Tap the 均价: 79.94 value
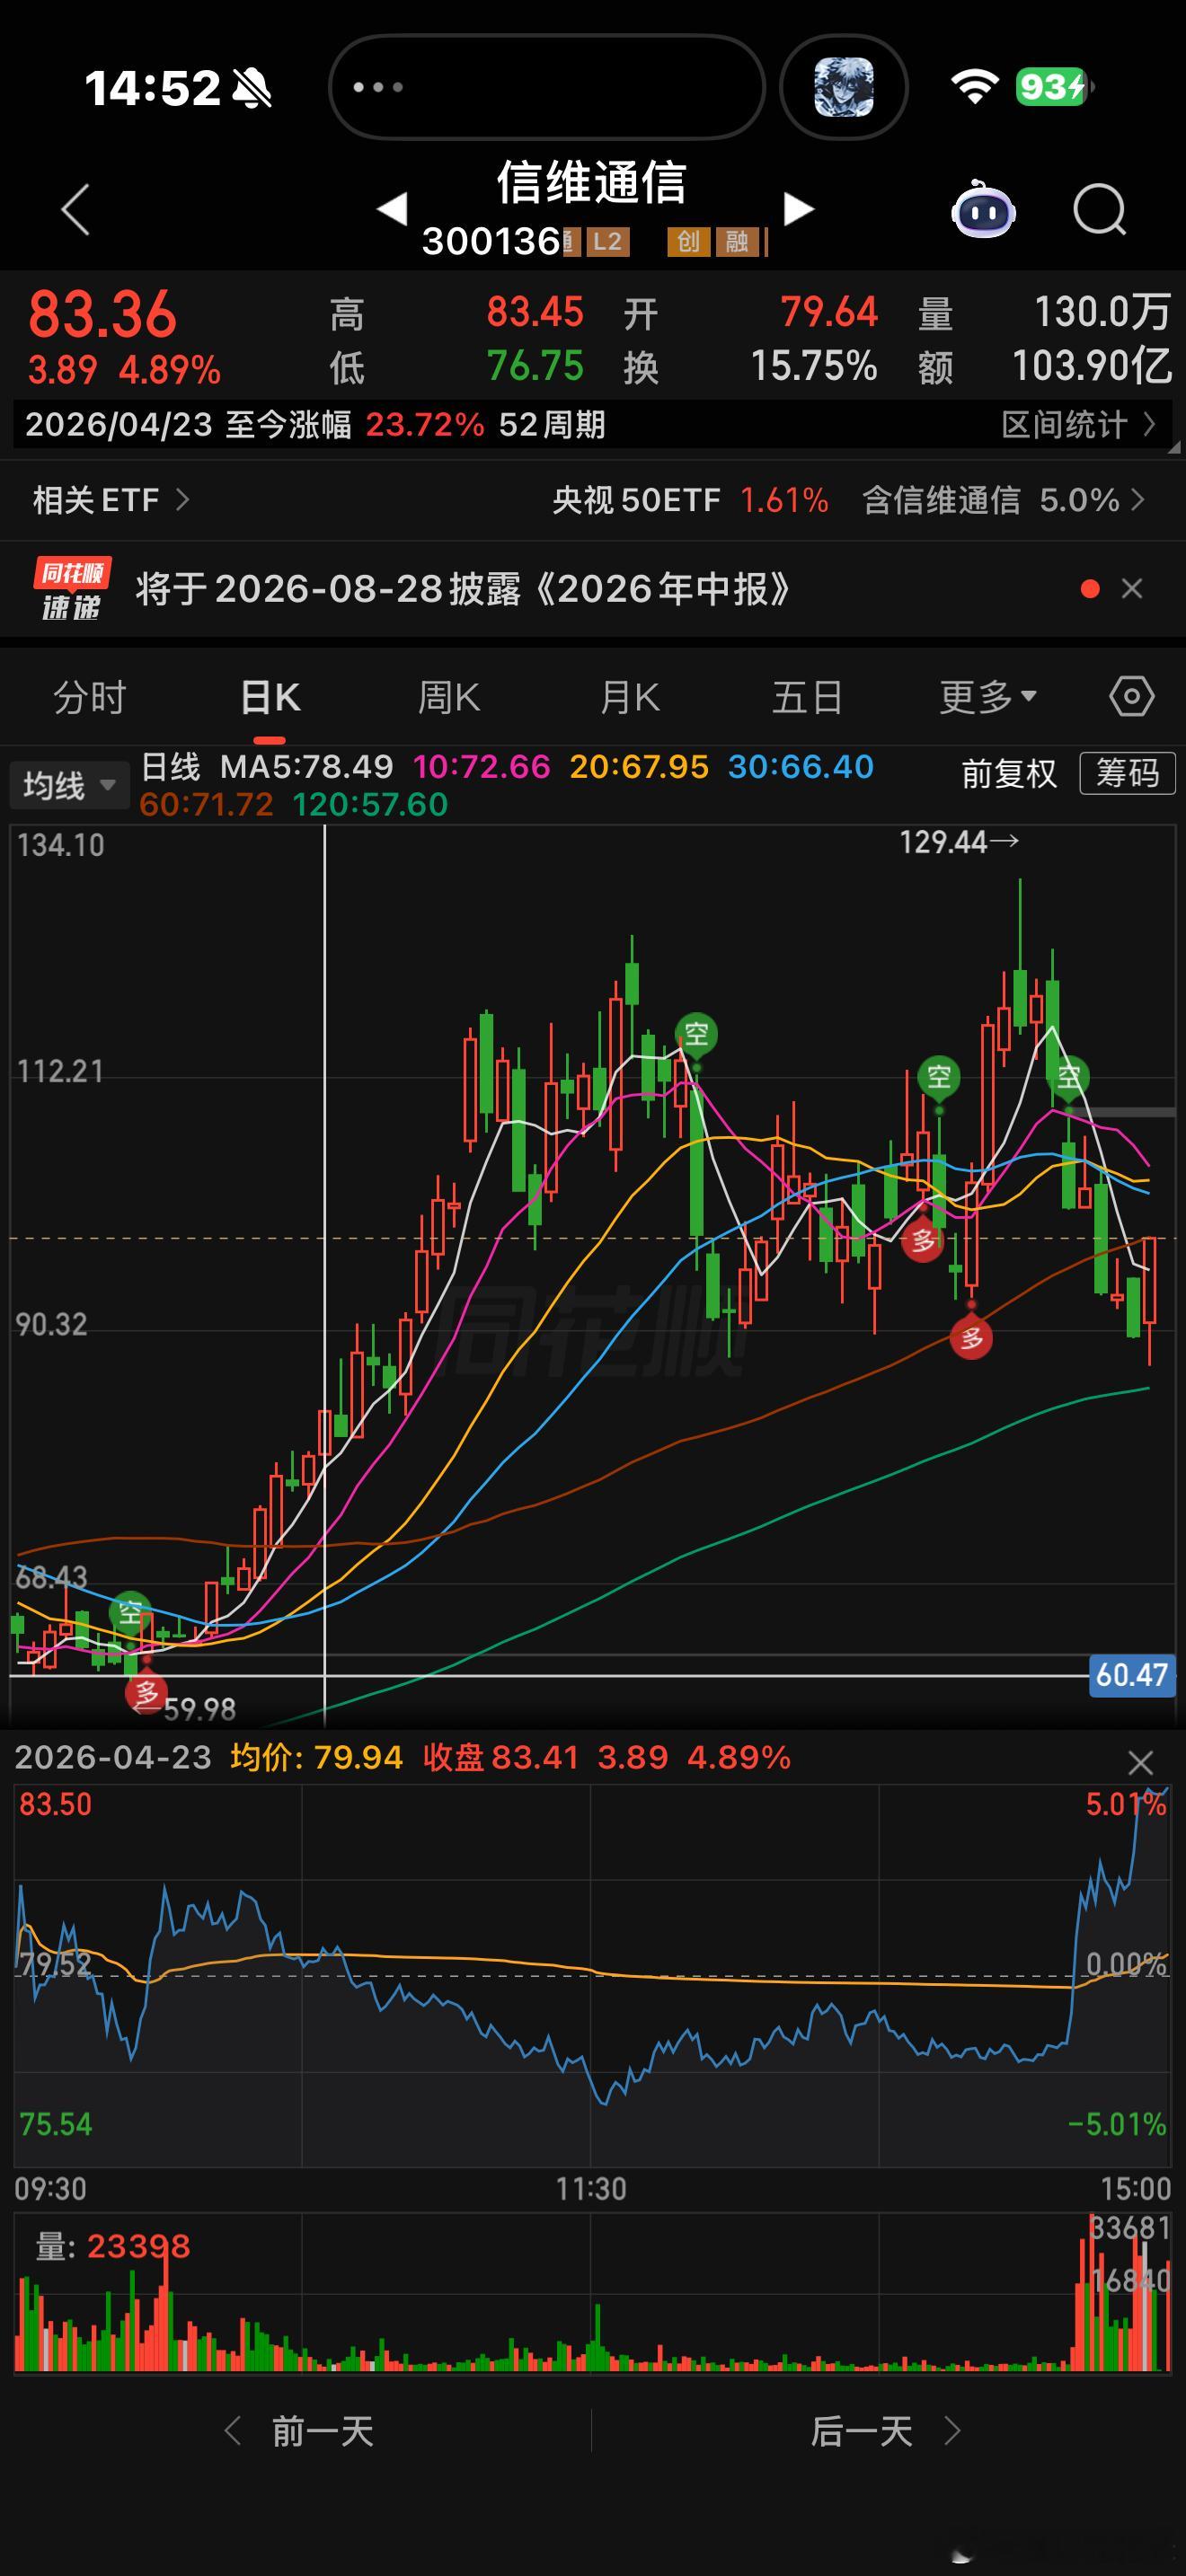 tap(316, 1757)
